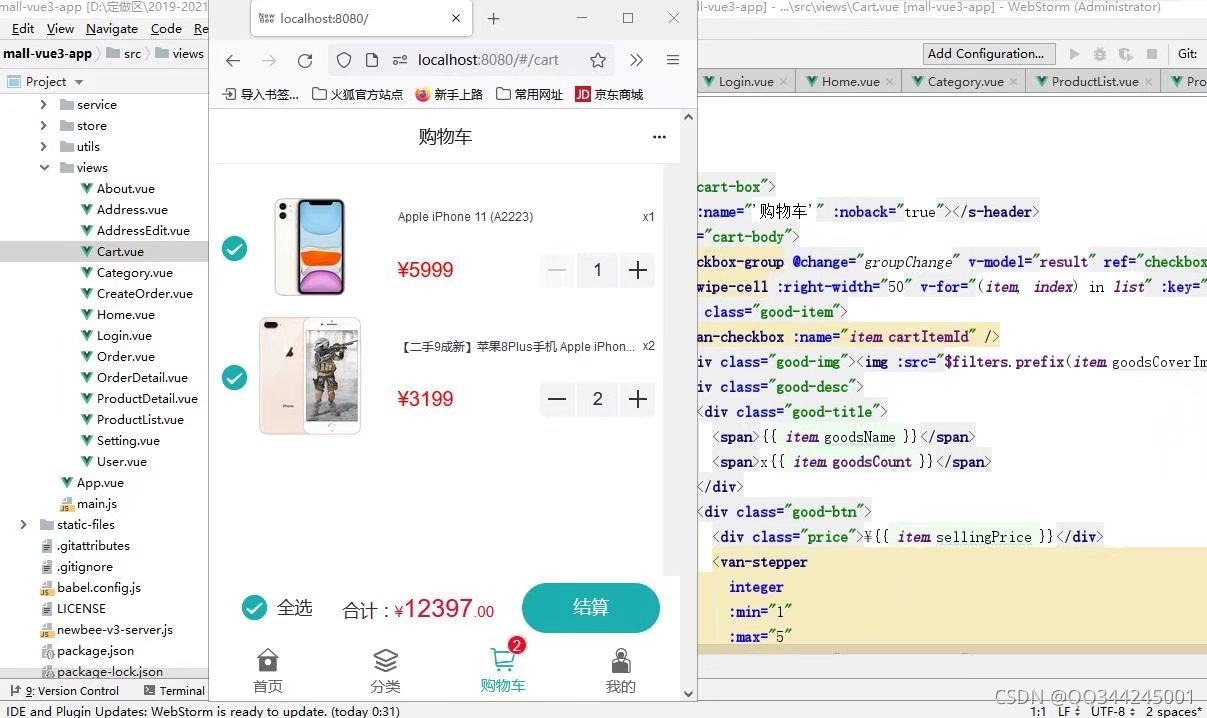The height and width of the screenshot is (718, 1207).
Task: Select Cart.vue in project tree
Action: coord(120,251)
